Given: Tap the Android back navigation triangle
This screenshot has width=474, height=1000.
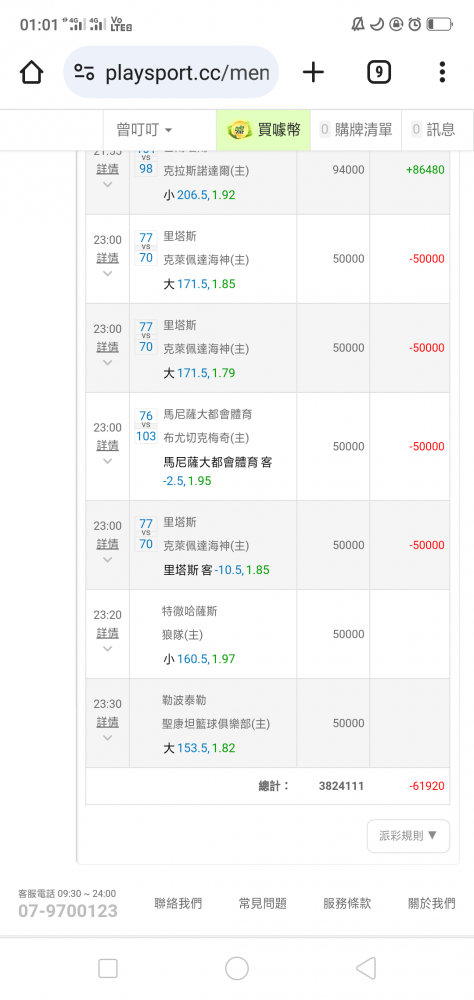Looking at the screenshot, I should 366,968.
